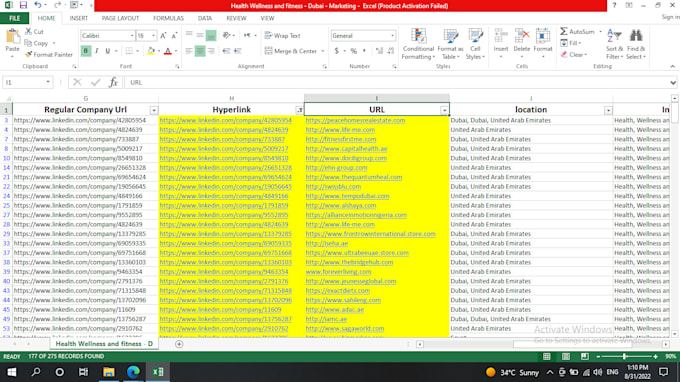Open the font name dropdown Calibri
680x382 pixels.
point(132,36)
